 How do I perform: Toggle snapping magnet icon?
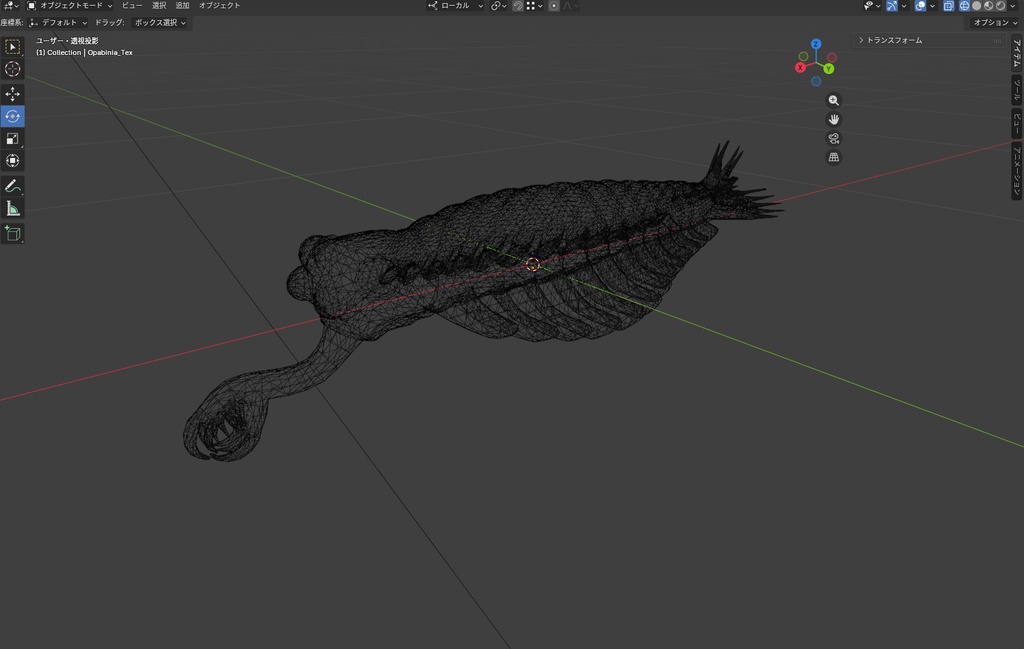[518, 6]
